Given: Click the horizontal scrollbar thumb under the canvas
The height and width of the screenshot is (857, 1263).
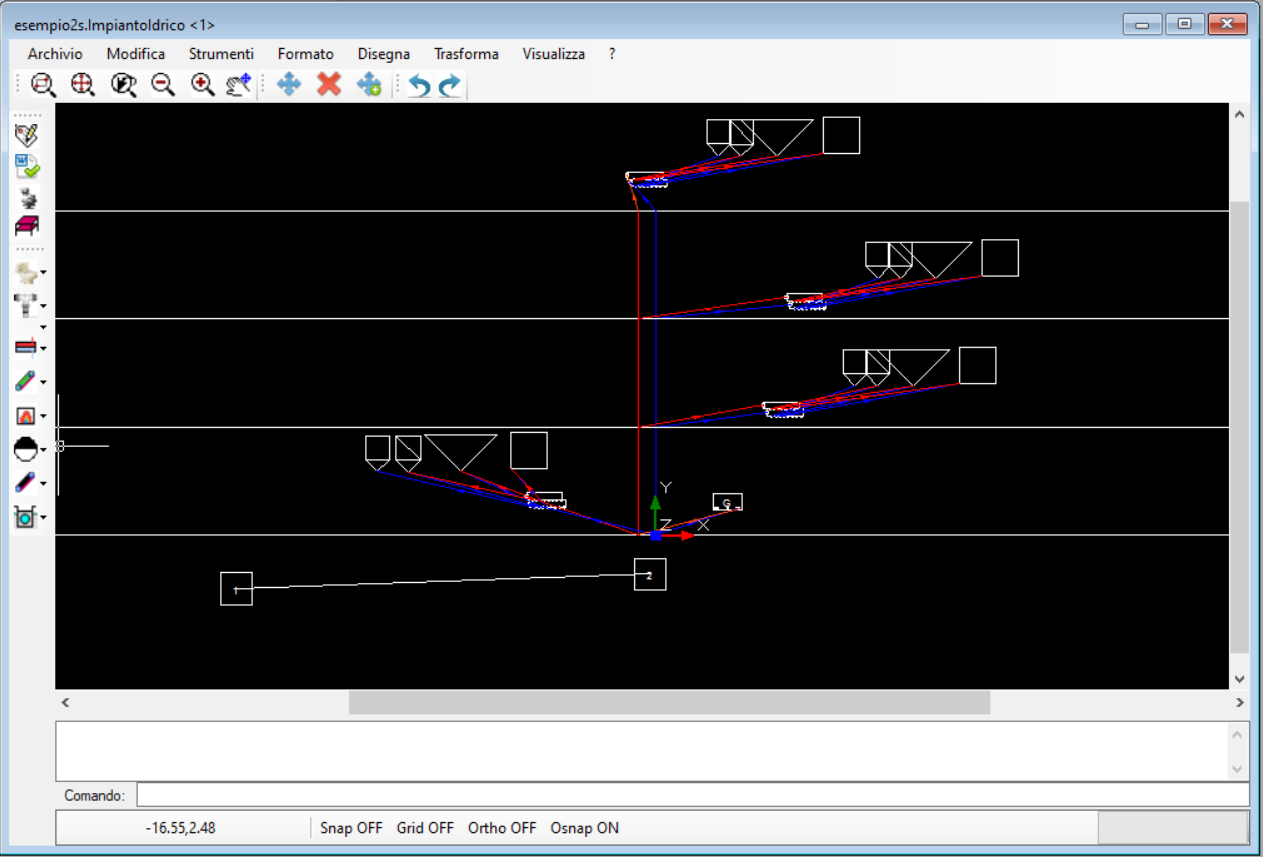Looking at the screenshot, I should (x=669, y=703).
